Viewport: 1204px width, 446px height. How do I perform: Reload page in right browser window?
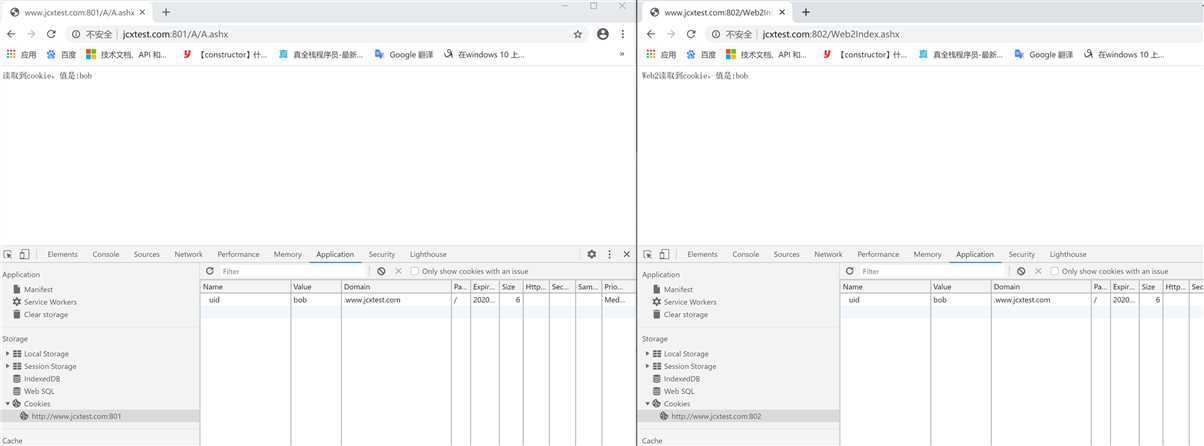pyautogui.click(x=691, y=33)
